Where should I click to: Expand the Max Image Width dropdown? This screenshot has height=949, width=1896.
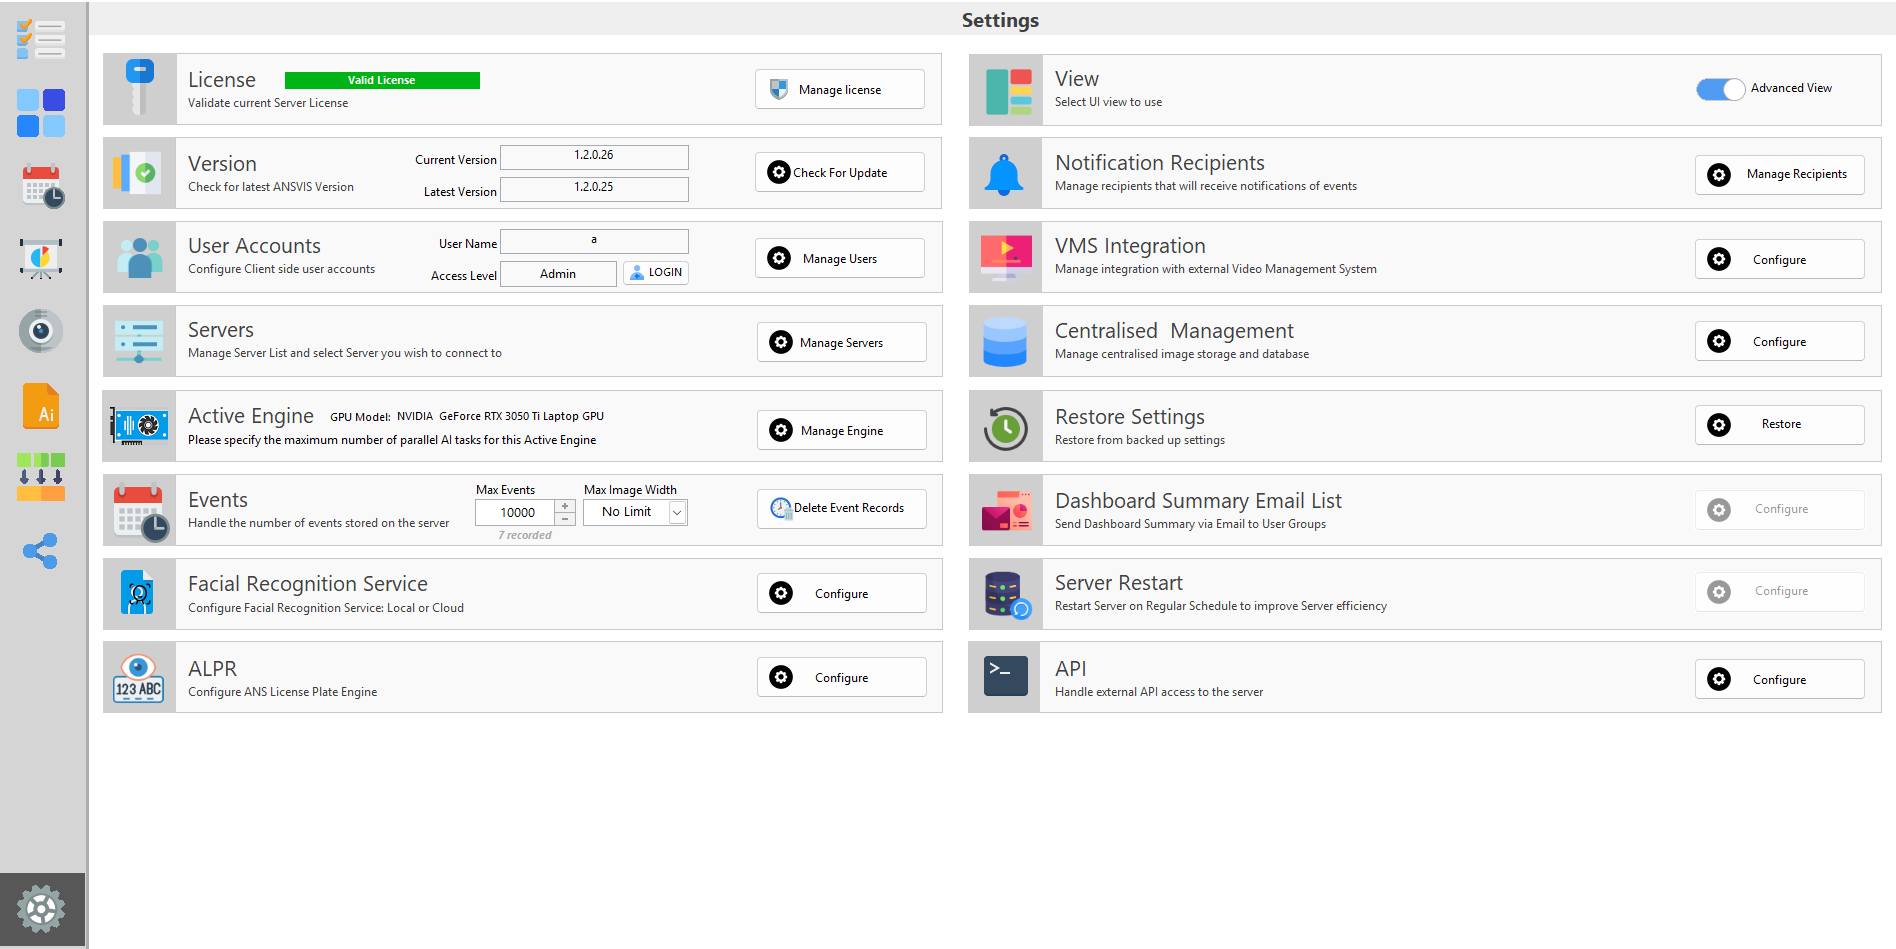[x=677, y=513]
